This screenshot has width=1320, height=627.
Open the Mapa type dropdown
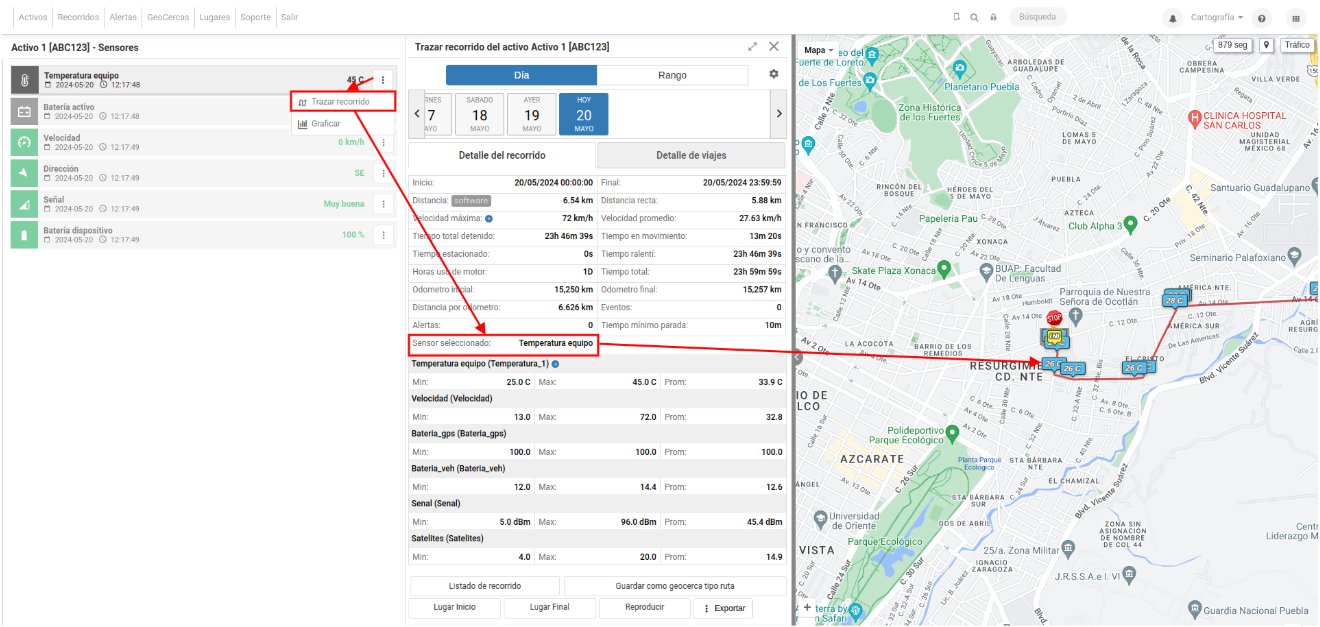(818, 50)
